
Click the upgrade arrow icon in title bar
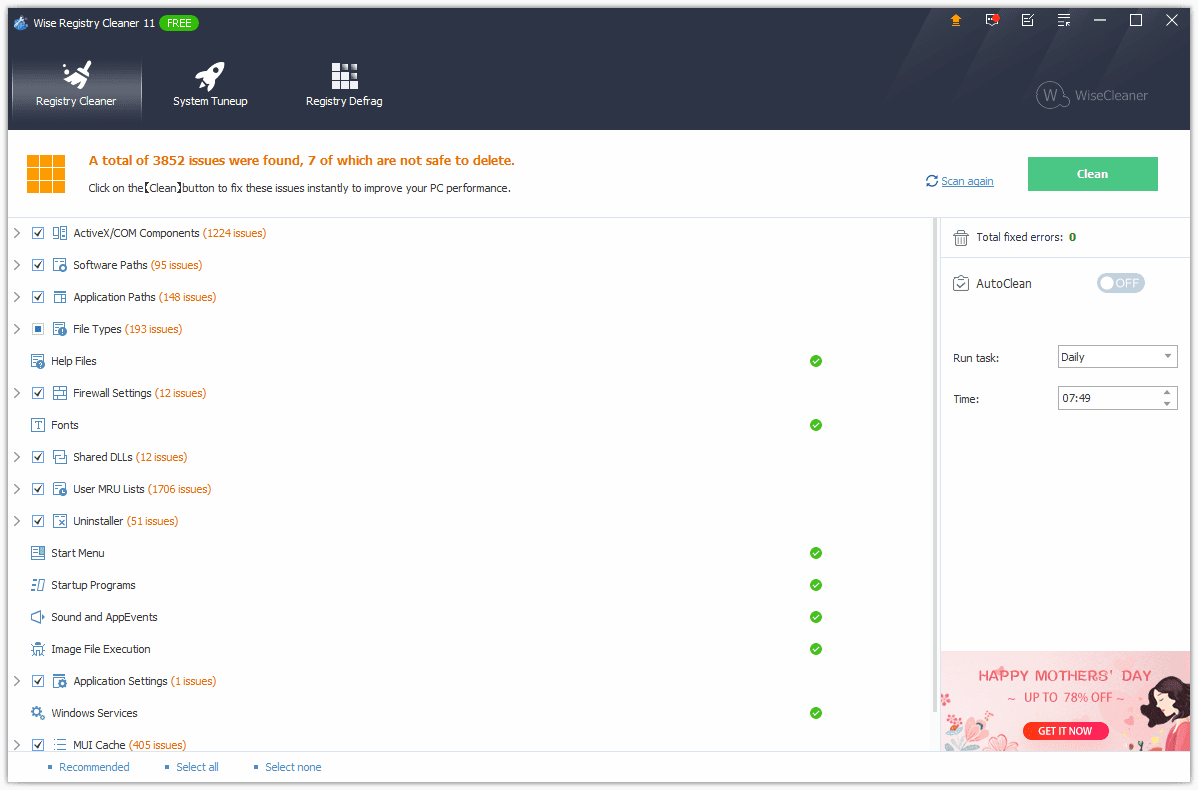coord(956,20)
